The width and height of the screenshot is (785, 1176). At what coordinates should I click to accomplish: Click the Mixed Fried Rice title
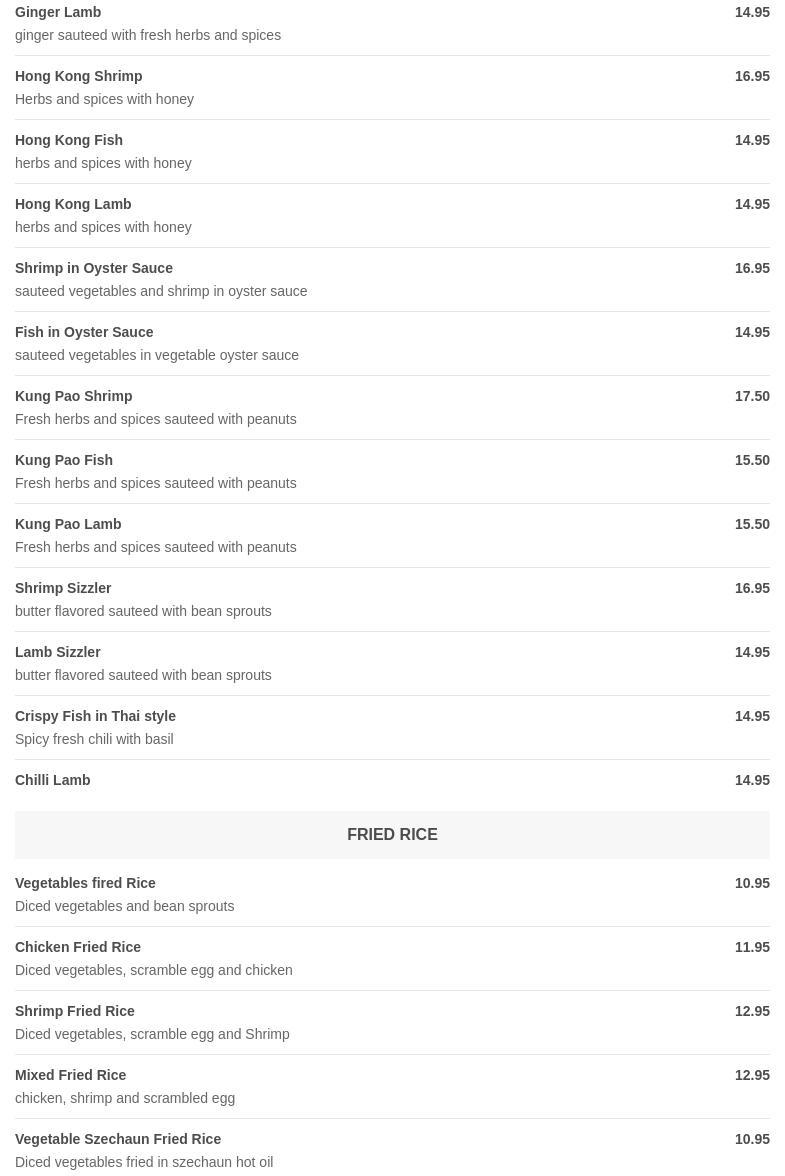click(70, 1075)
